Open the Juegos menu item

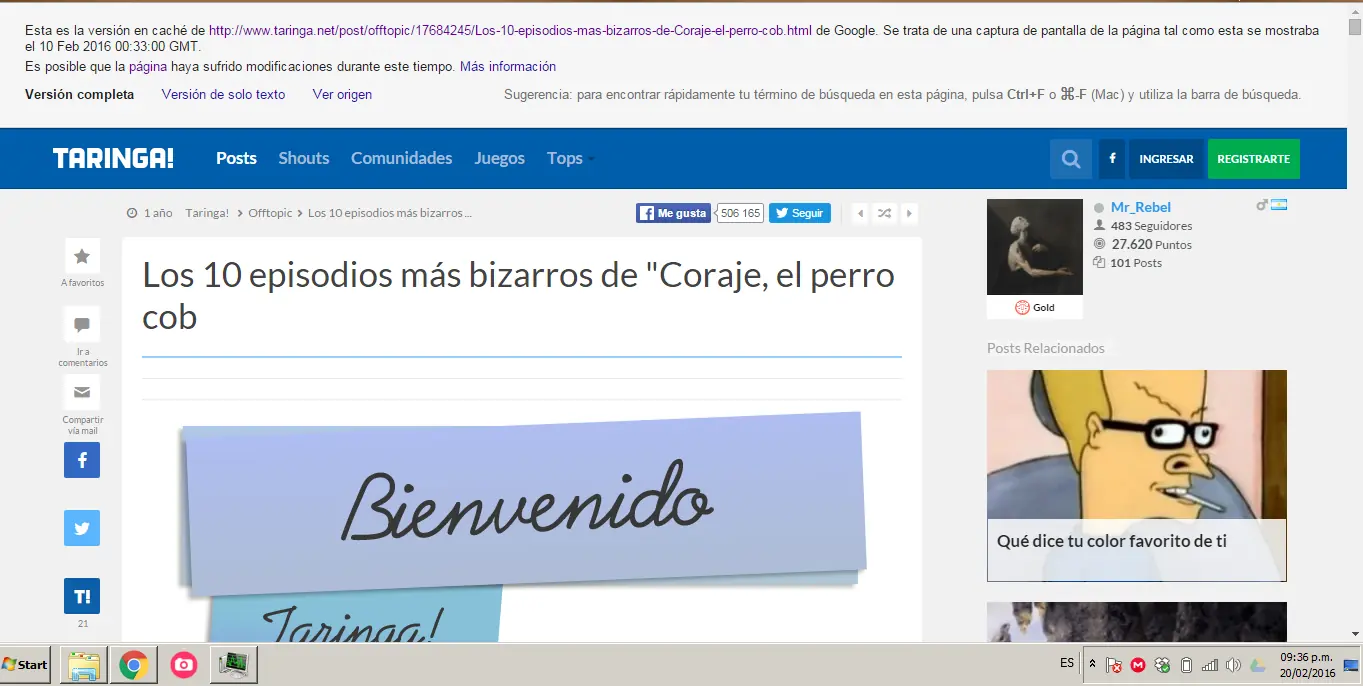pos(499,158)
